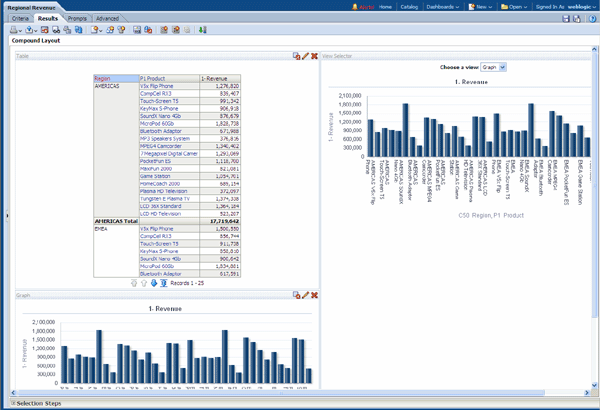Click the 1-Revenue column header
The width and height of the screenshot is (600, 410).
(x=220, y=78)
